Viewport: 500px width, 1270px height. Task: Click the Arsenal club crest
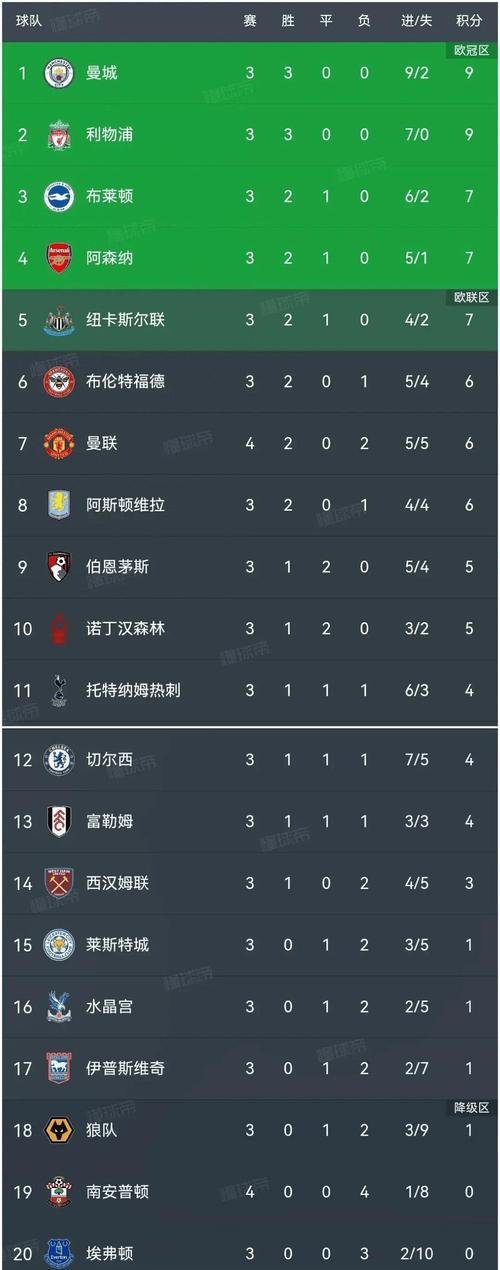(59, 258)
